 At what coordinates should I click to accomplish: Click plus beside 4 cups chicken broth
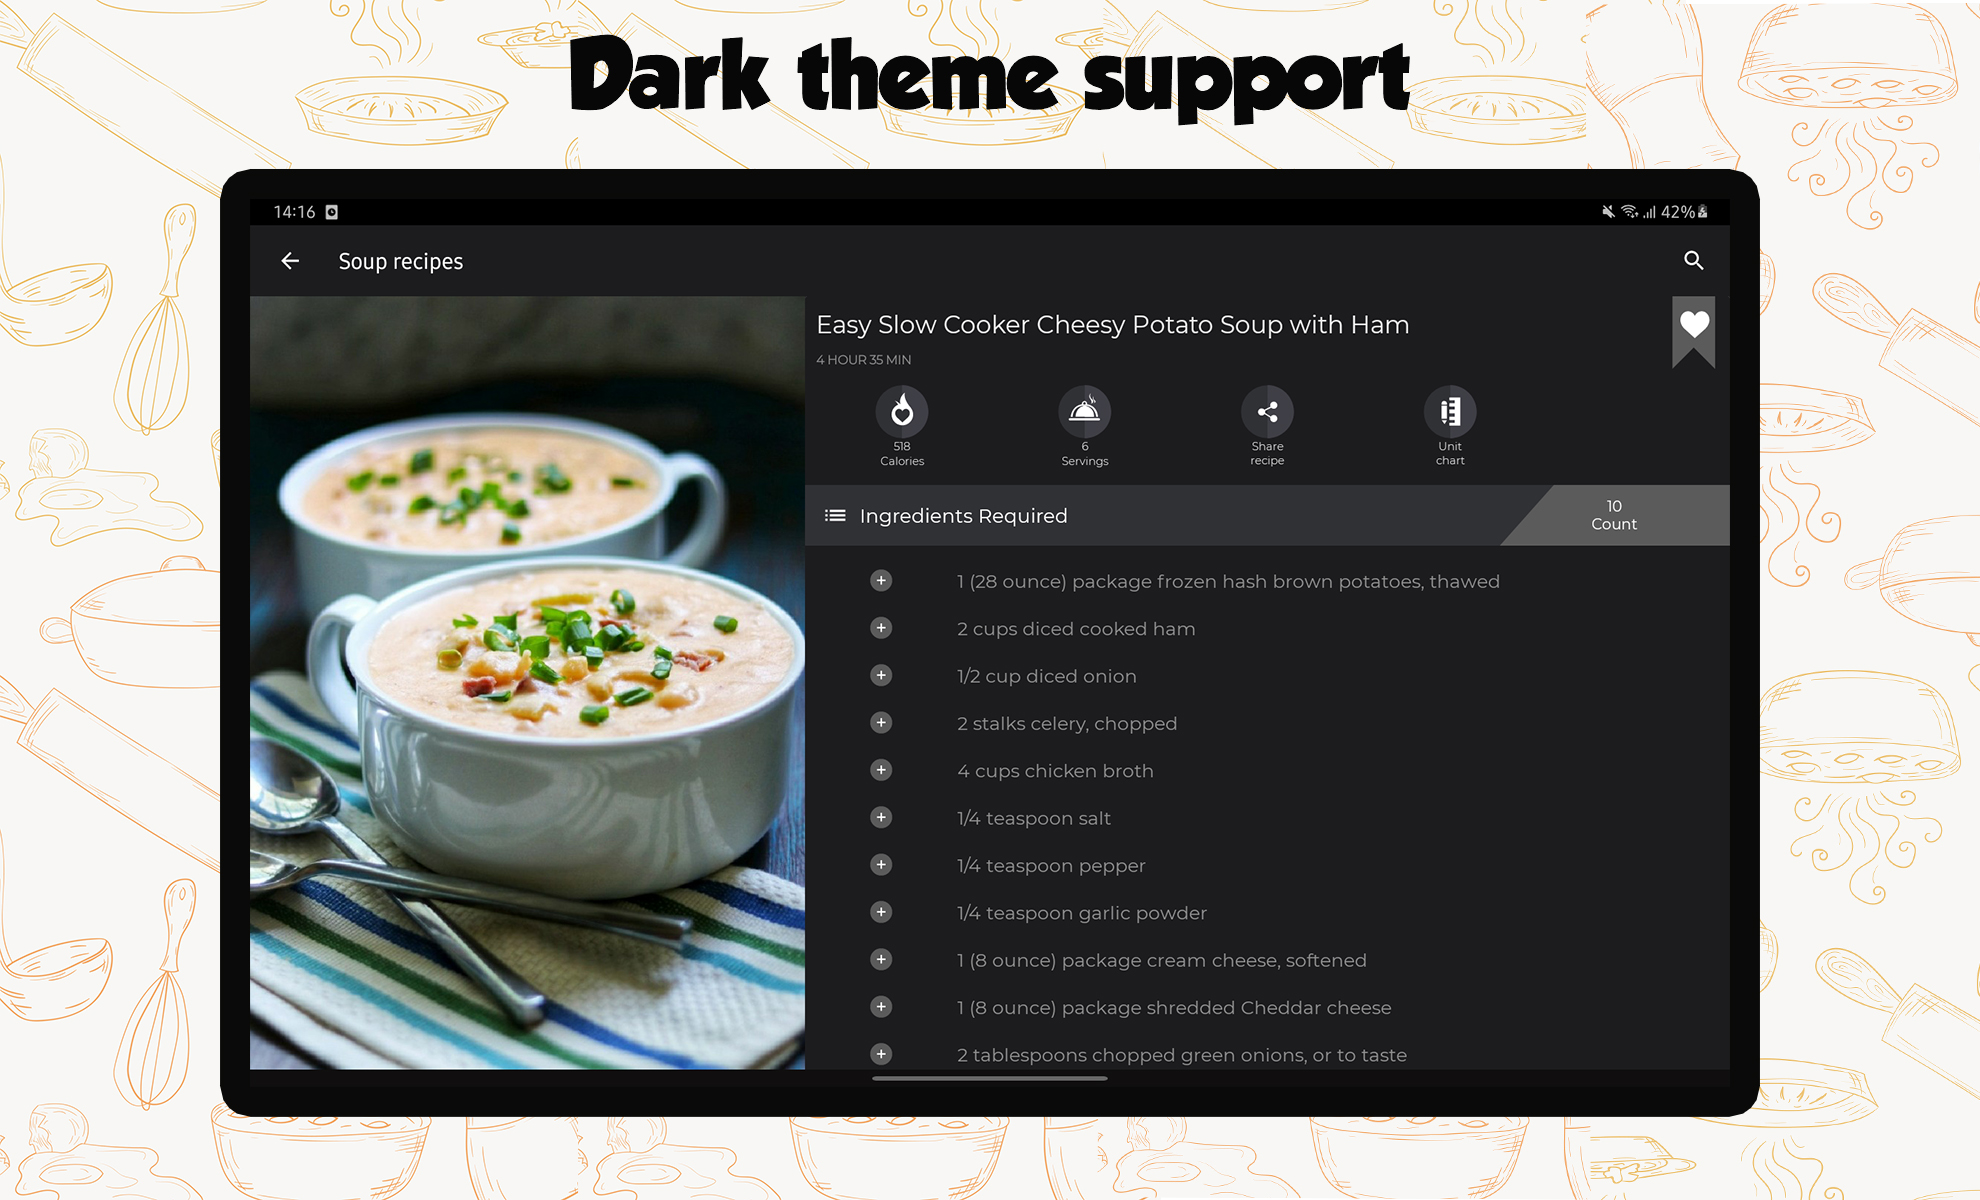pyautogui.click(x=881, y=770)
